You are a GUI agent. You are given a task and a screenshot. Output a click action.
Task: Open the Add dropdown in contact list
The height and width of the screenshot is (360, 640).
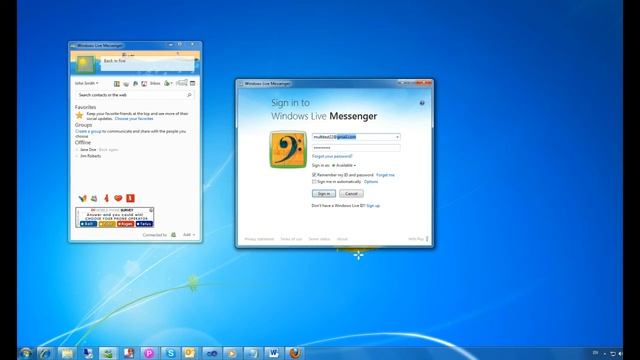189,235
